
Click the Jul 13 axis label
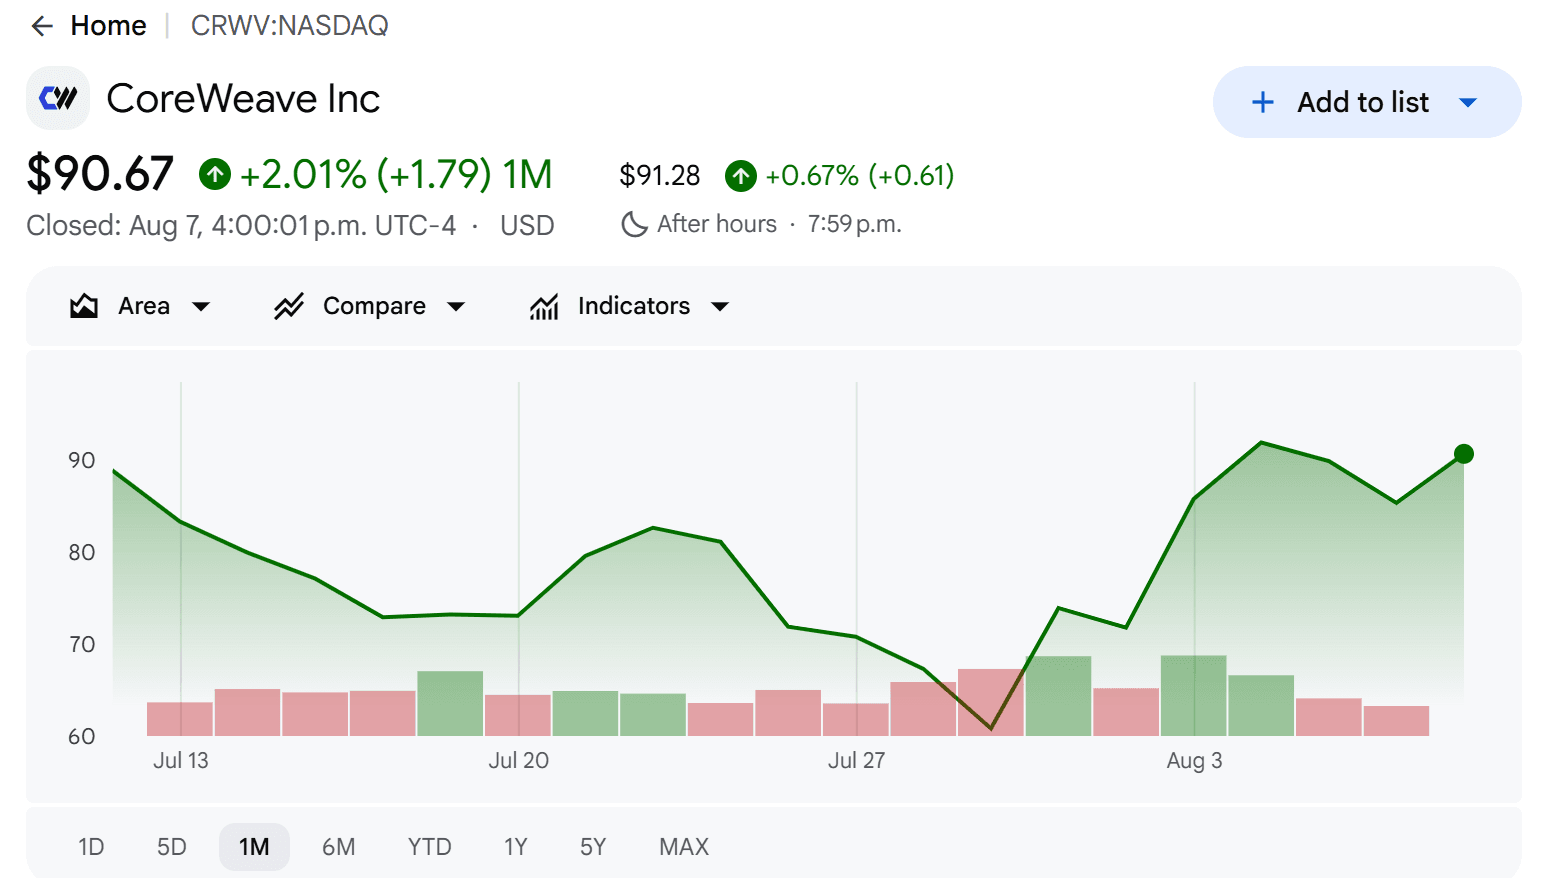pos(181,761)
